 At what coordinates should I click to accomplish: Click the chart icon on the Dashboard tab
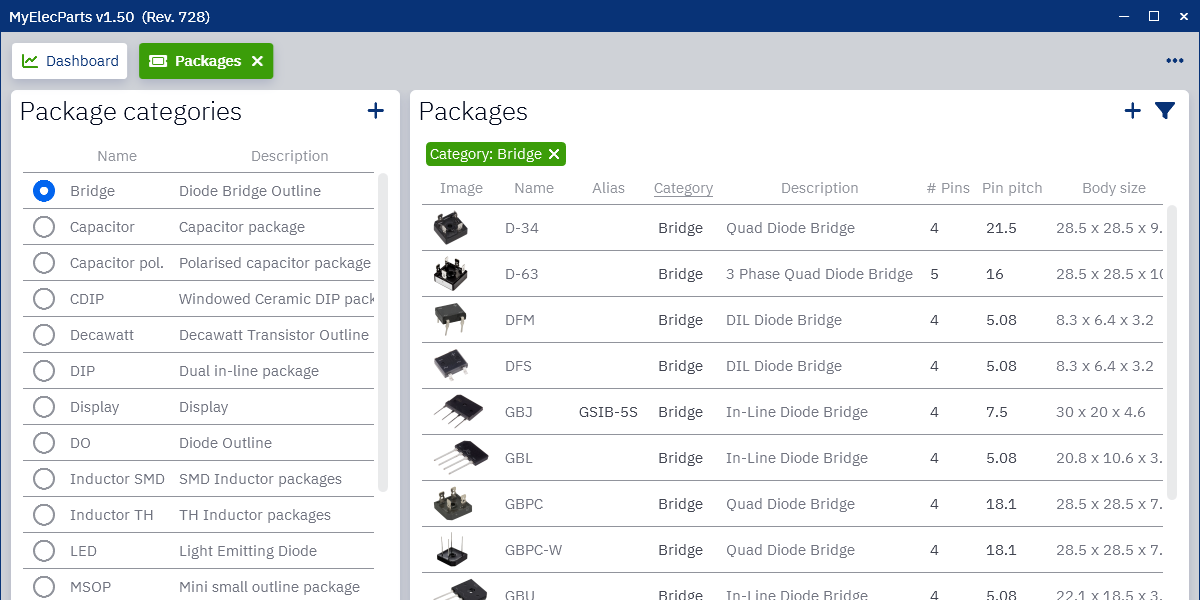31,60
